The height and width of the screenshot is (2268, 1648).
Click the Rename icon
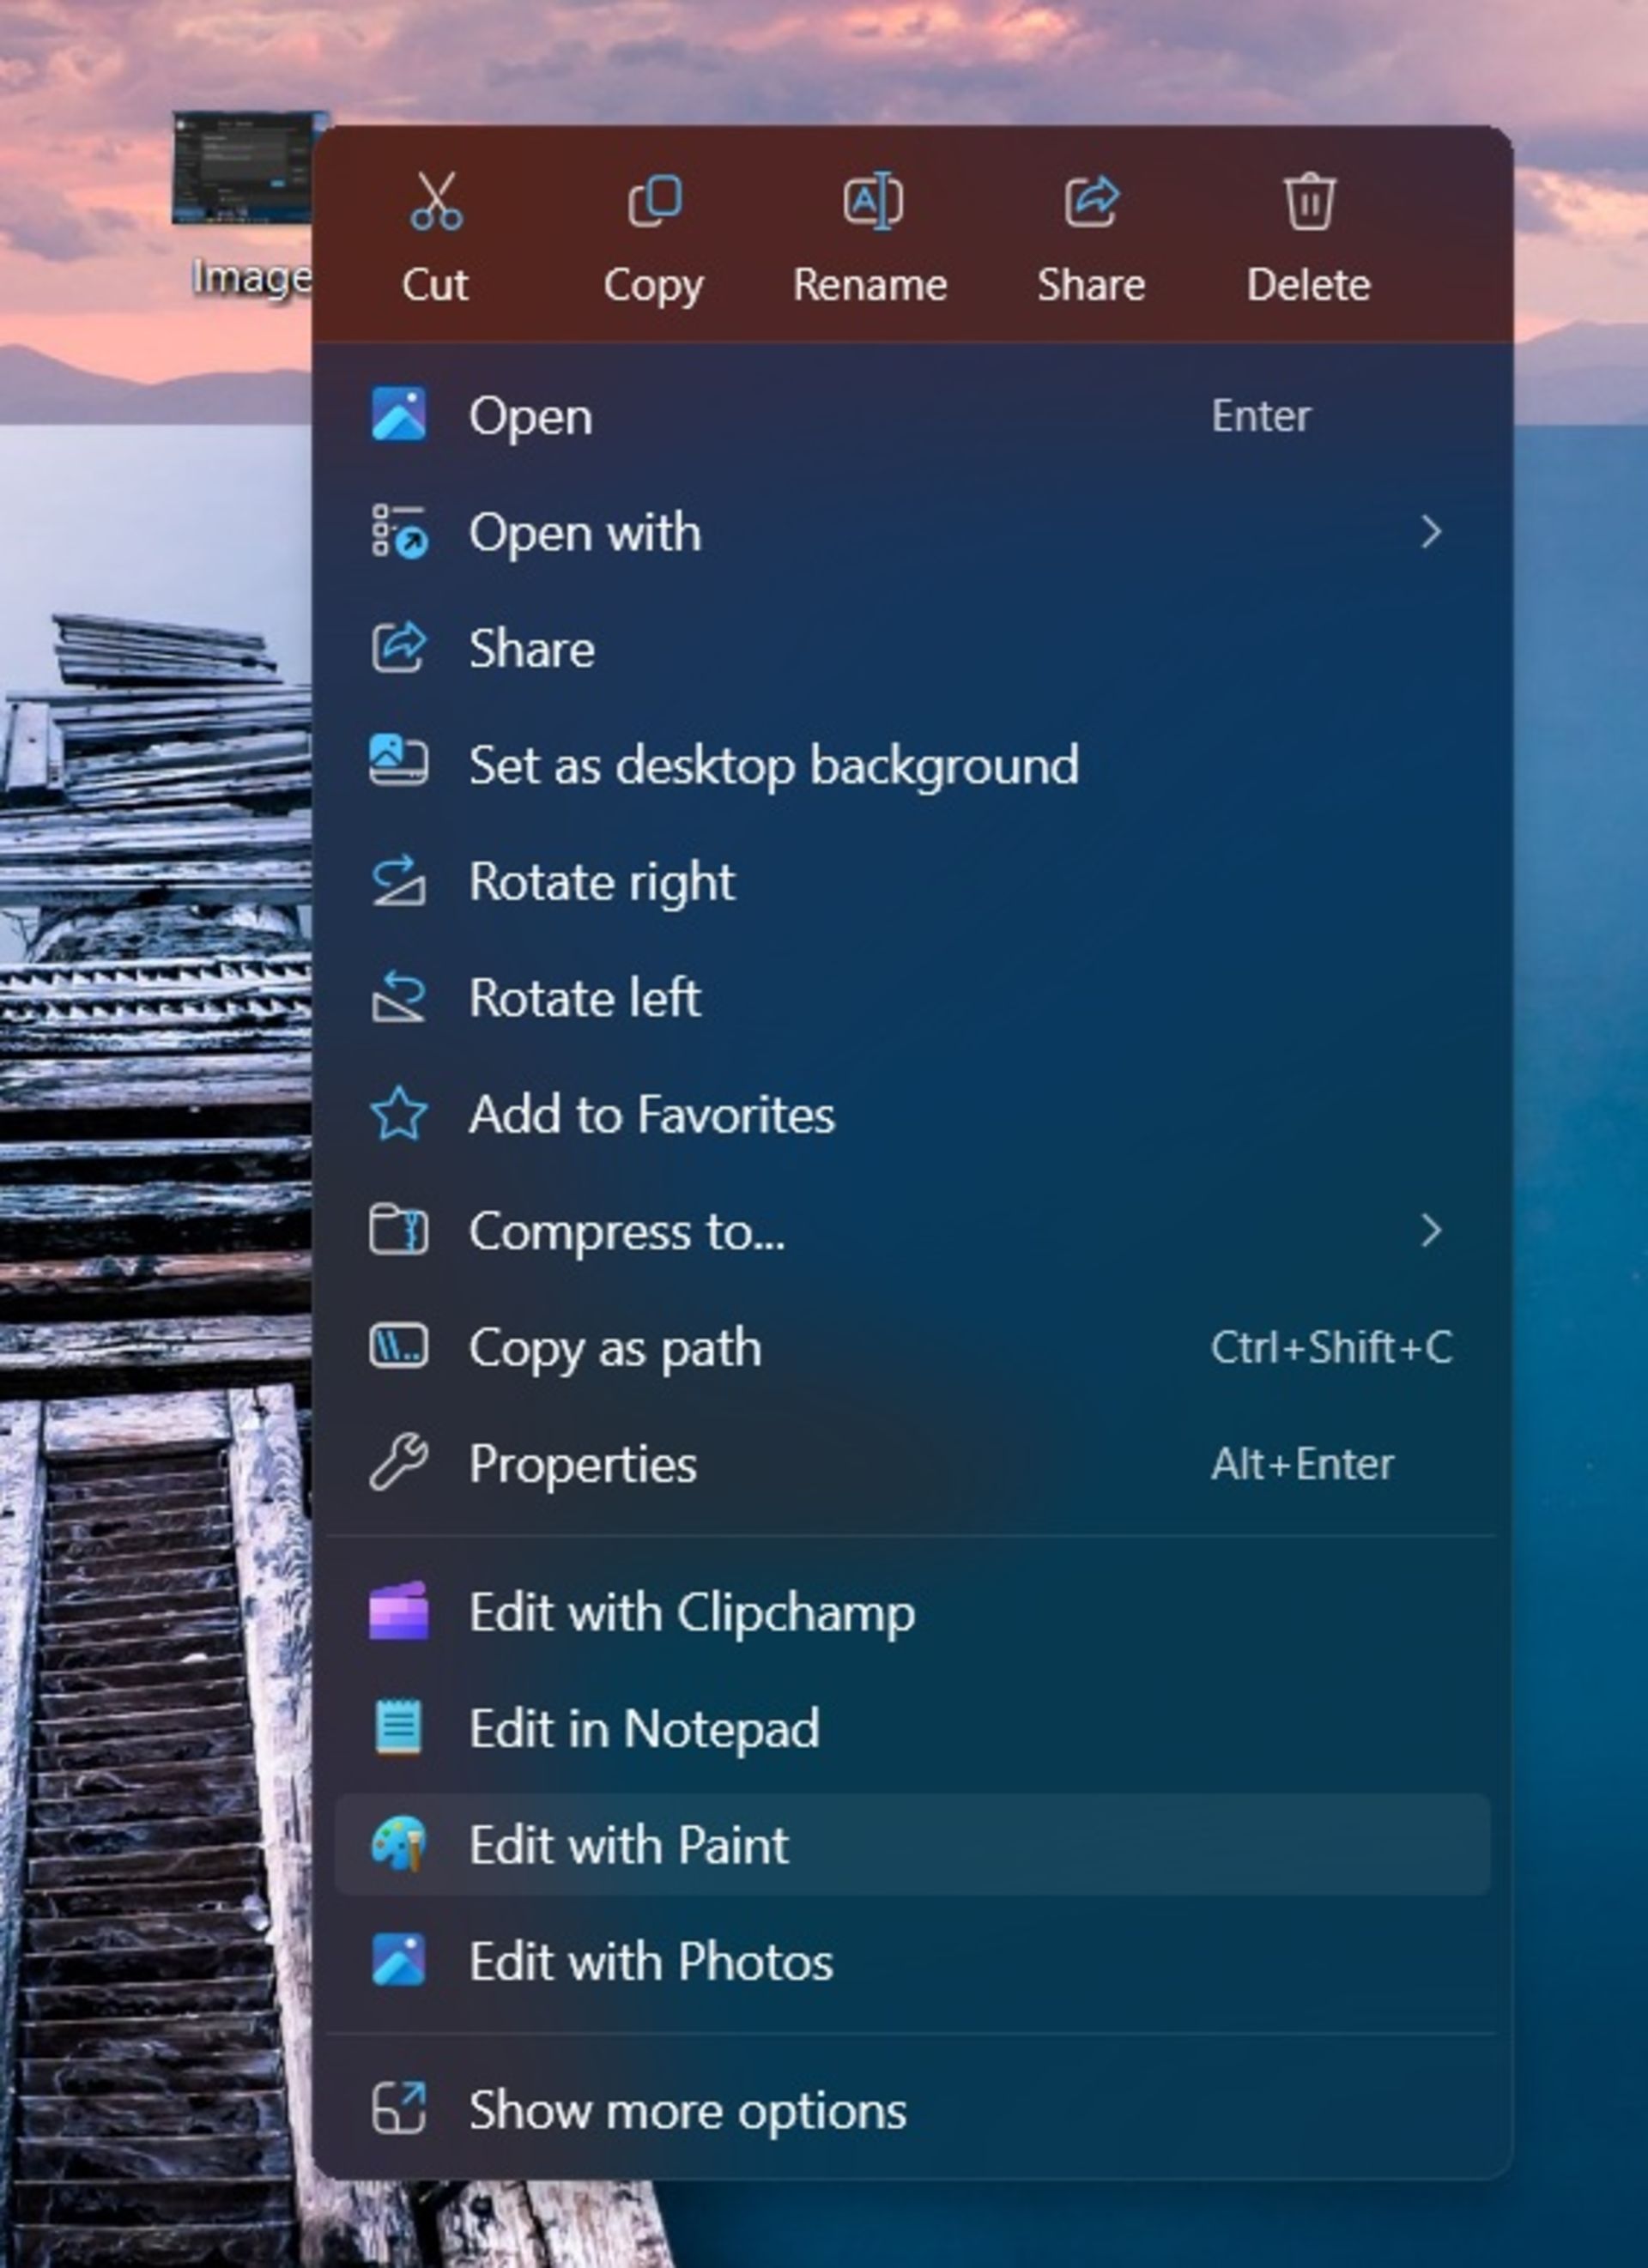872,201
